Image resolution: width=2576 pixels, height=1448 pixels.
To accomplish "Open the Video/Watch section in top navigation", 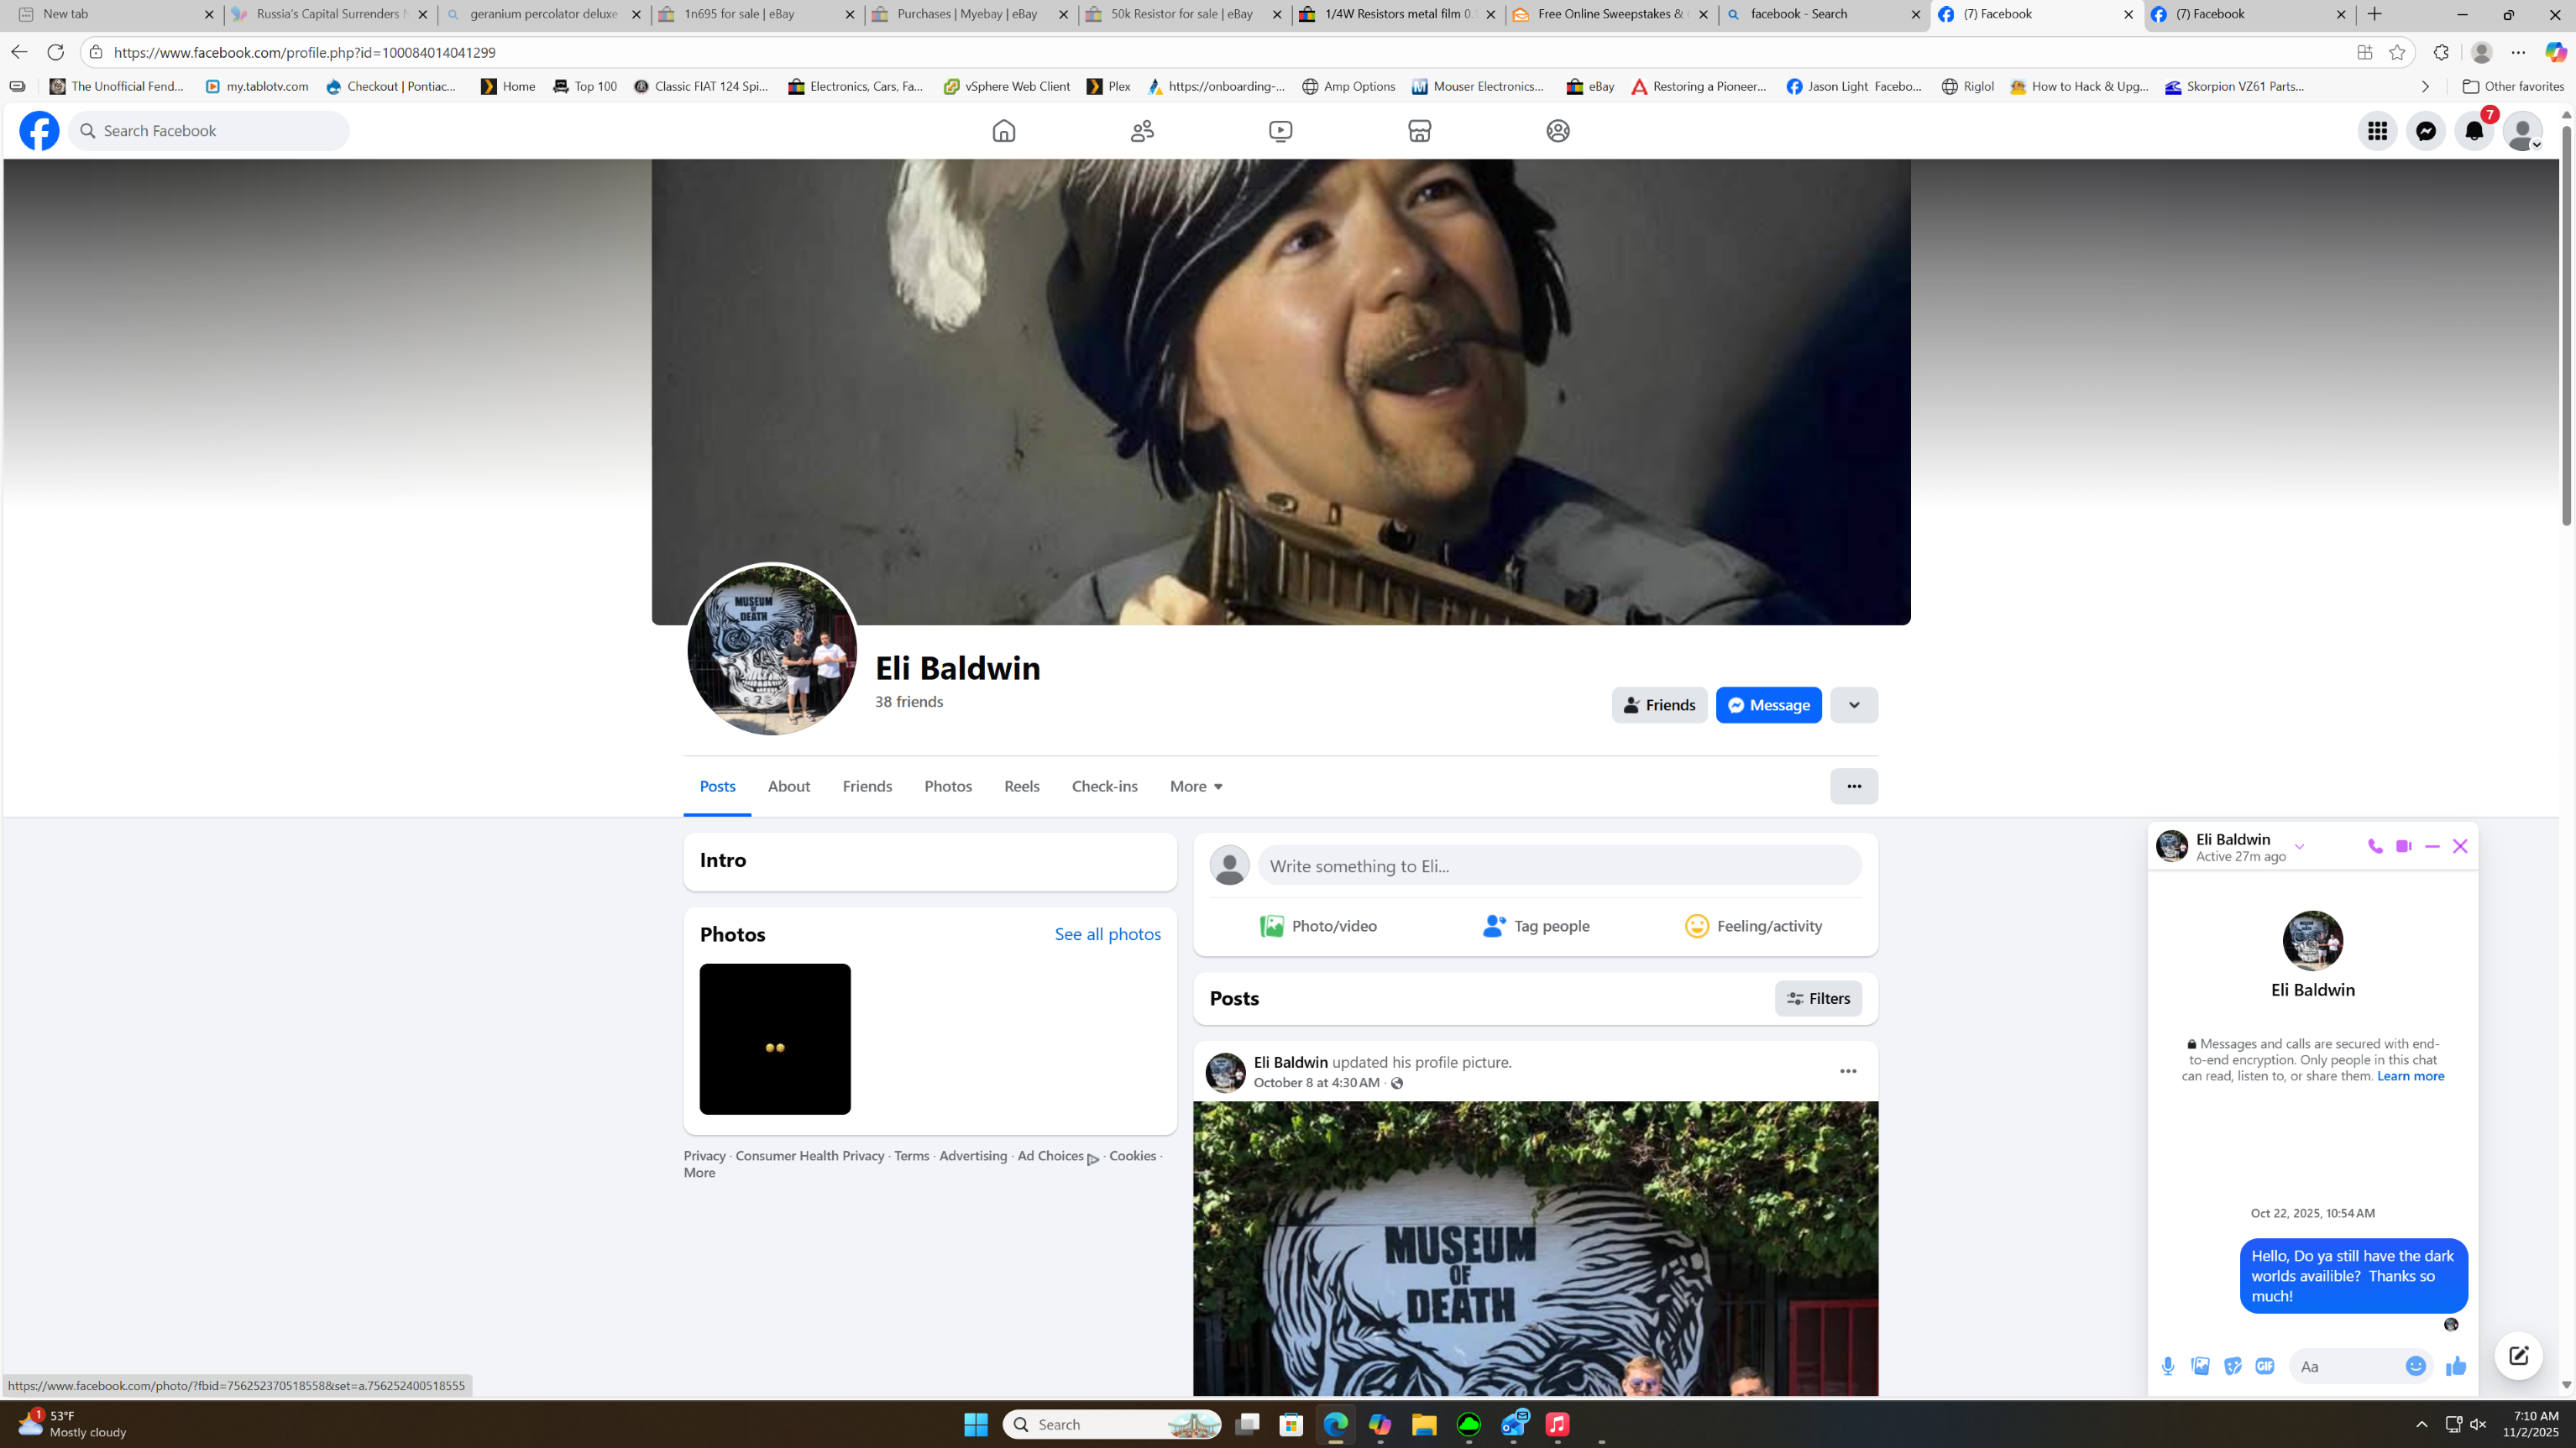I will (x=1280, y=130).
